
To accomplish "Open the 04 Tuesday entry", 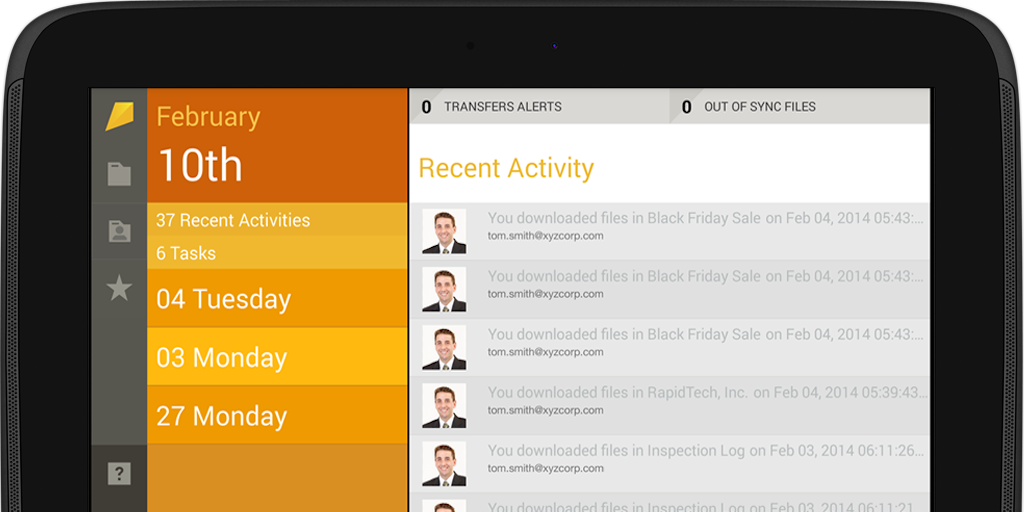I will coord(277,299).
